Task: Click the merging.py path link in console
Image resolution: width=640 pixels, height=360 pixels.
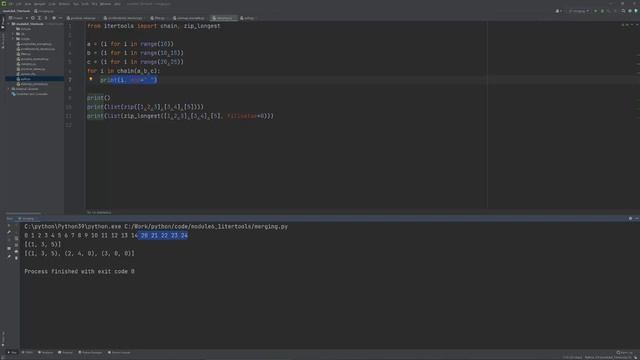Action: [x=206, y=227]
